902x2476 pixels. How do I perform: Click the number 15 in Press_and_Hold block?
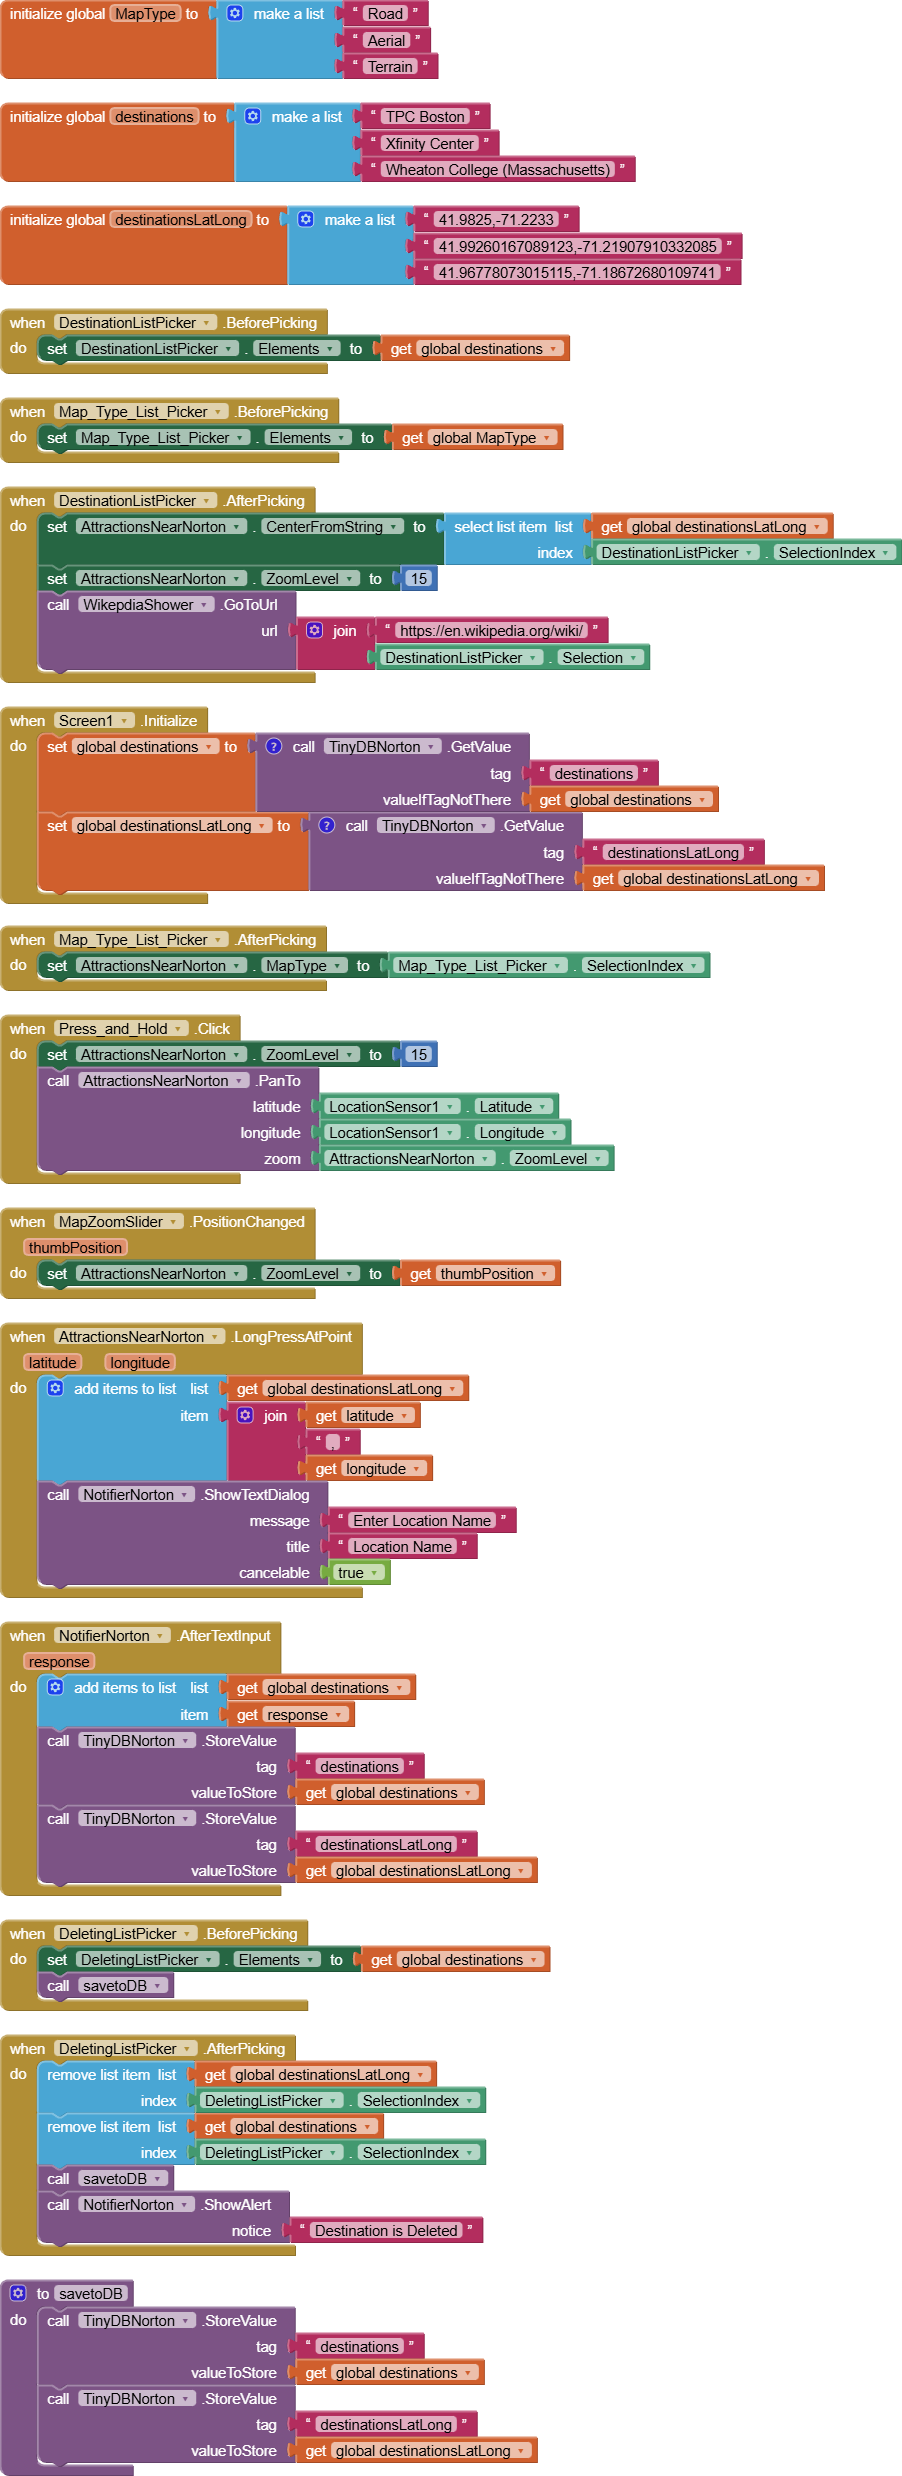[418, 1055]
